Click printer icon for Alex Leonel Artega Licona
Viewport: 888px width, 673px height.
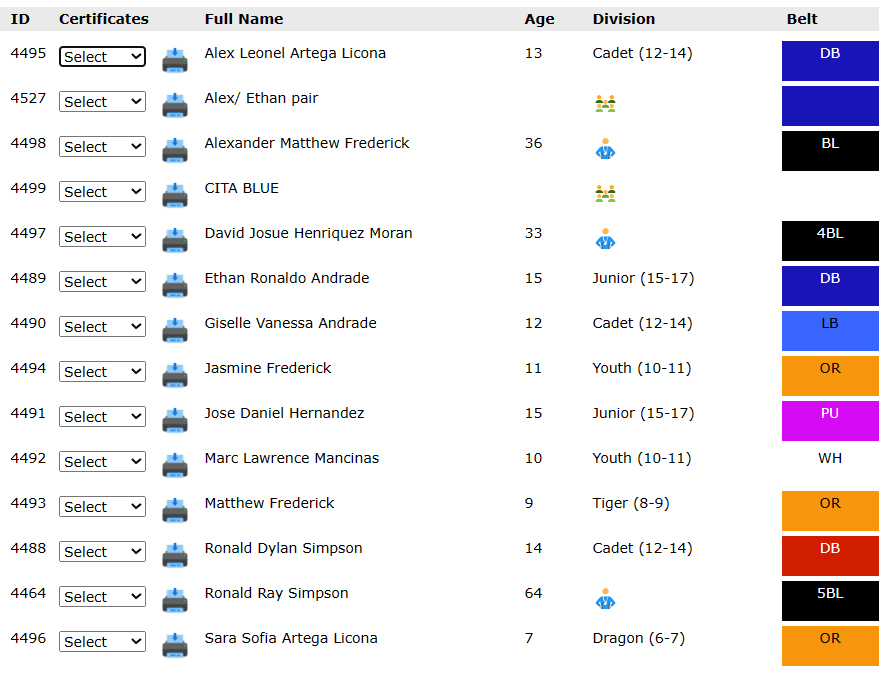(x=175, y=59)
